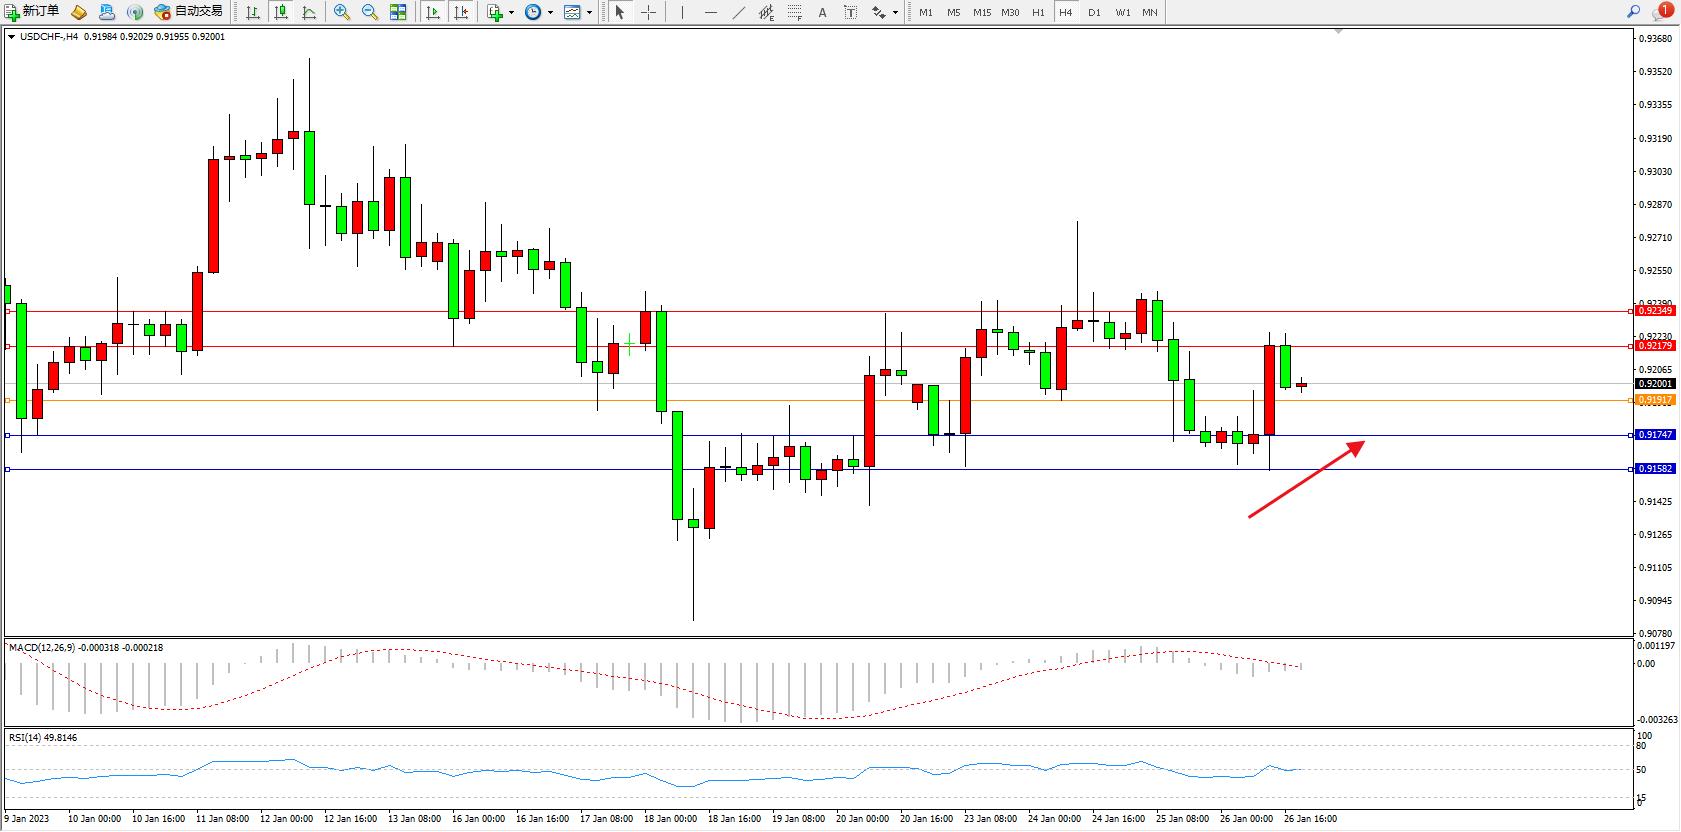This screenshot has width=1681, height=832.
Task: Click the New Order (新订单) button
Action: click(x=32, y=12)
